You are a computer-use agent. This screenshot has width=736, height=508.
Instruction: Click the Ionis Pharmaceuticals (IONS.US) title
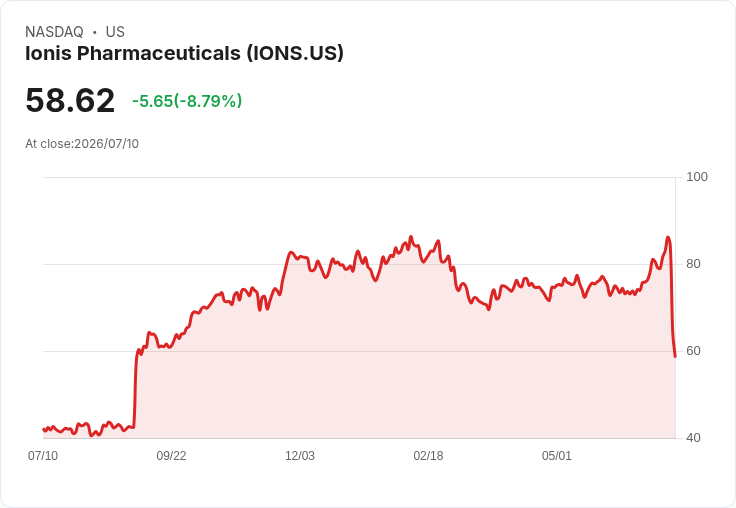184,54
